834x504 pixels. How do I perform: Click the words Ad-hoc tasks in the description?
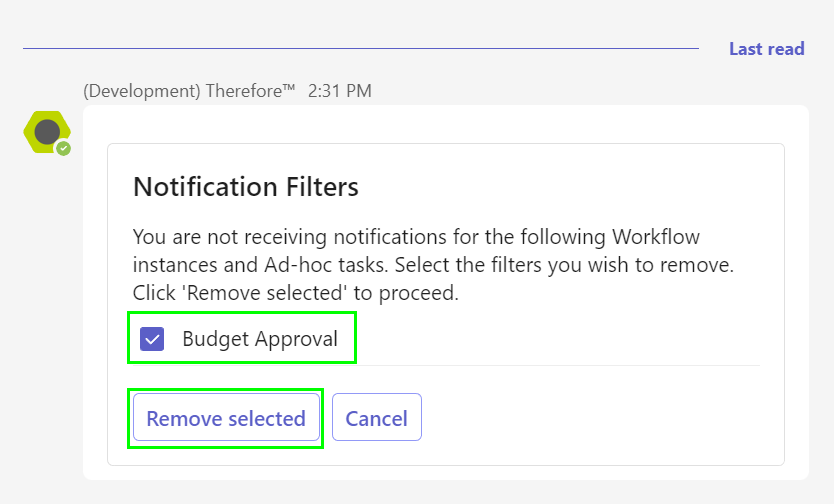point(325,265)
